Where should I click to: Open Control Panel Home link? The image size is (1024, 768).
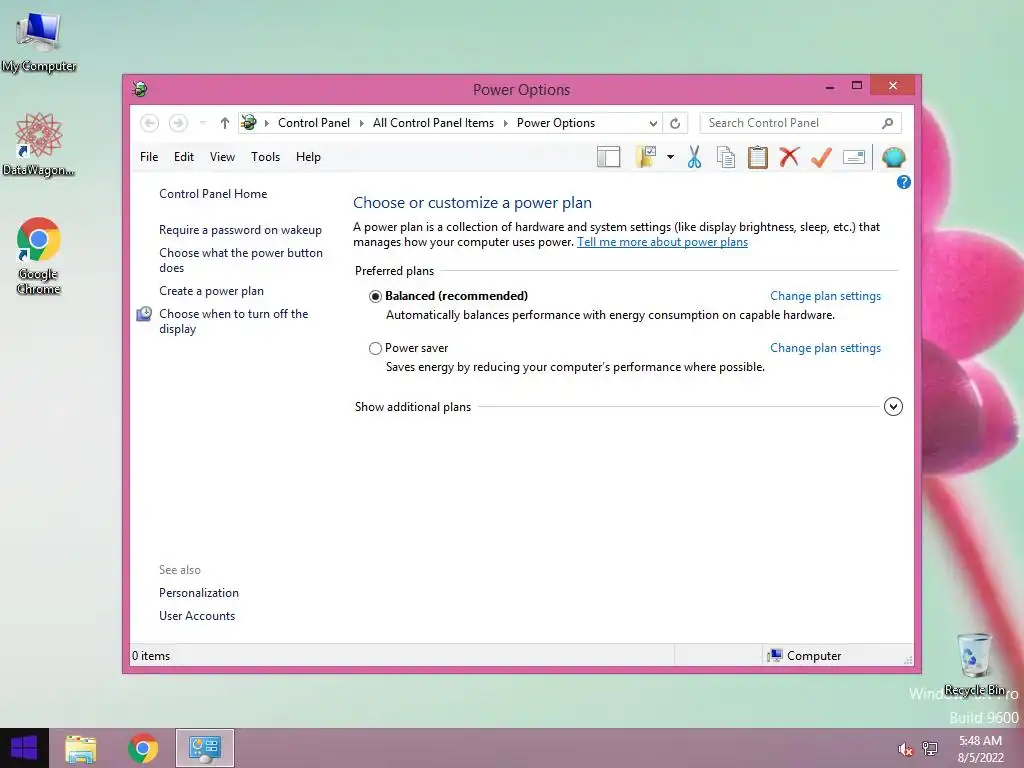pyautogui.click(x=213, y=194)
